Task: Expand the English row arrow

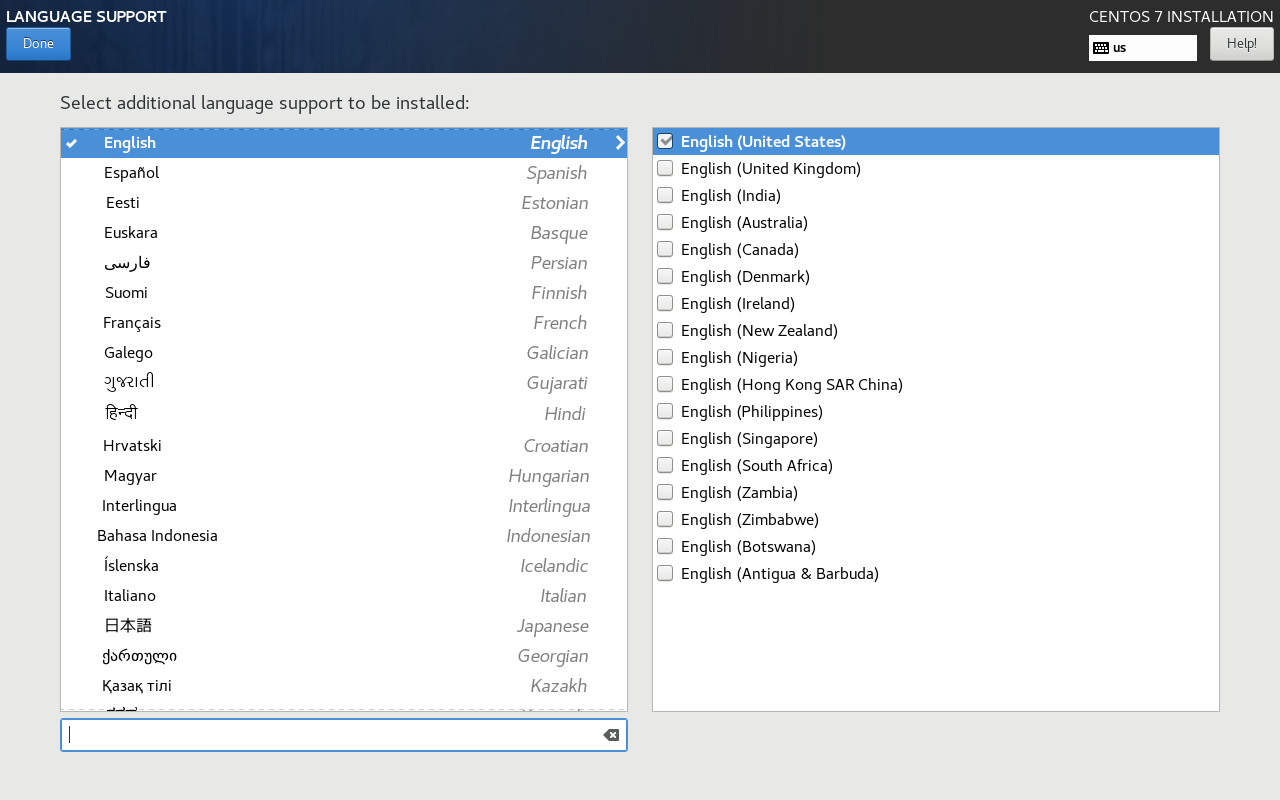Action: pos(620,143)
